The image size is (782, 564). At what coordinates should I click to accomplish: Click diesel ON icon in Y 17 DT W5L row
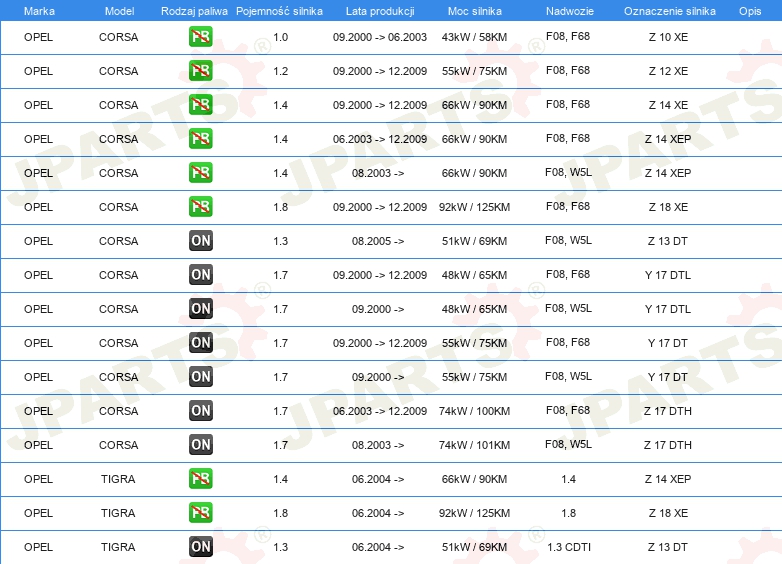(200, 376)
